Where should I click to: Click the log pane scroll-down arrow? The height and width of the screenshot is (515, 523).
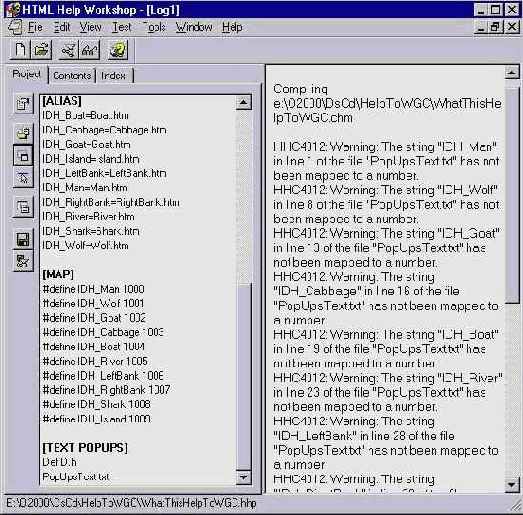512,485
